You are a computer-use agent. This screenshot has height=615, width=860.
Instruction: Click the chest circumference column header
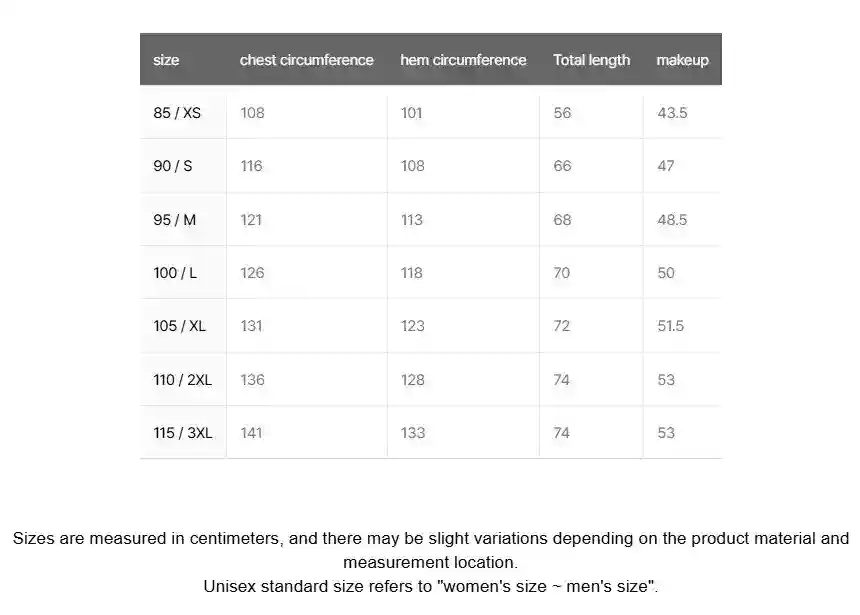pos(307,60)
